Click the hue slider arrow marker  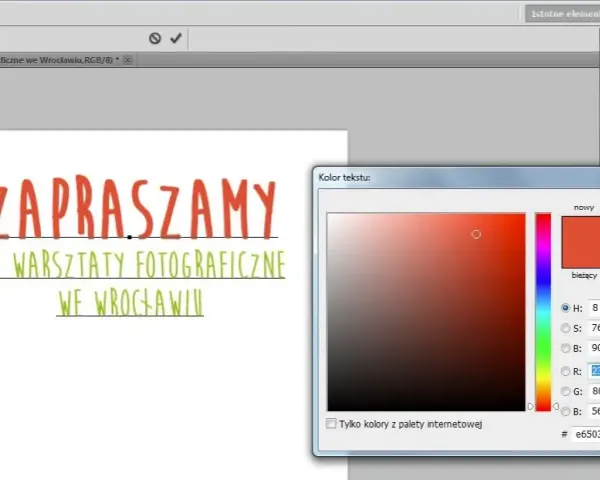(530, 406)
